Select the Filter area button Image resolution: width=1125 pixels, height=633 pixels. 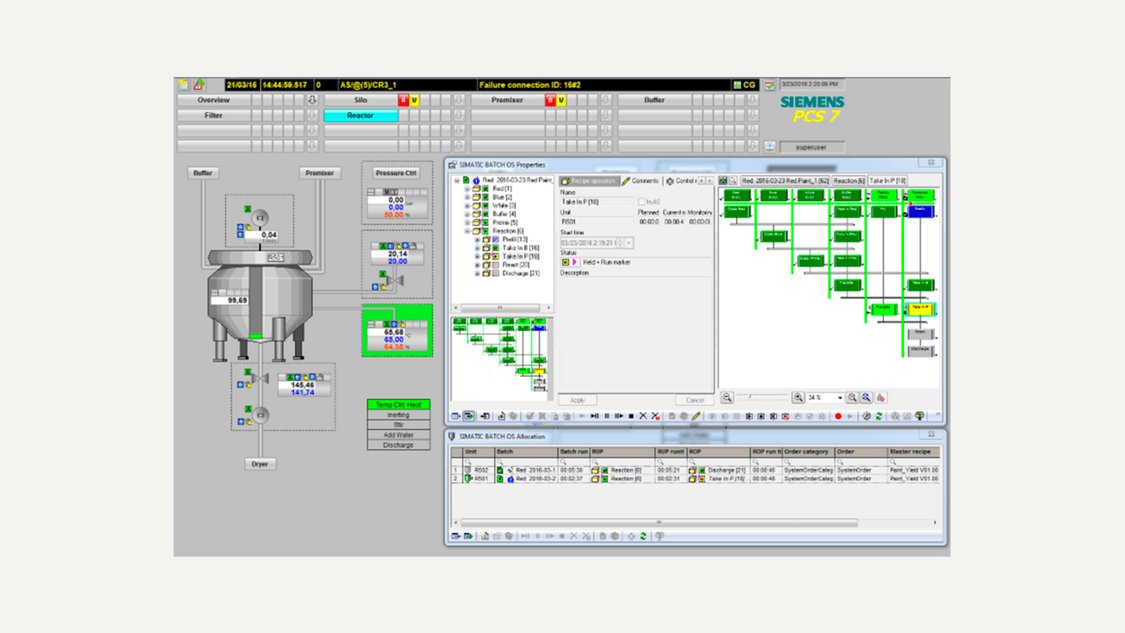214,116
